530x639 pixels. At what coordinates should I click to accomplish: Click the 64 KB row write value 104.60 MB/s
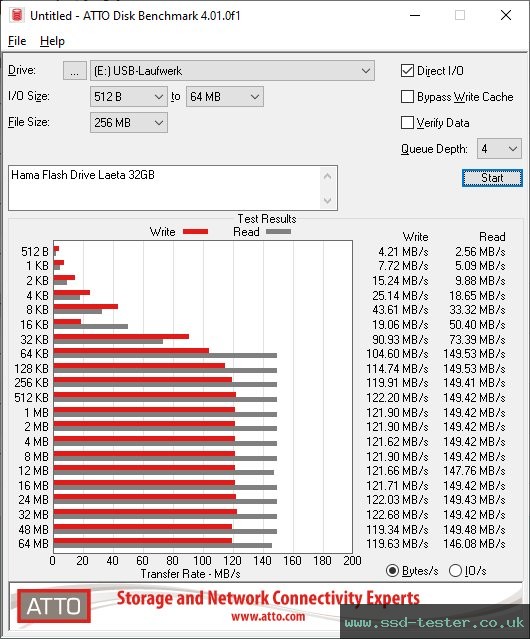(x=397, y=354)
